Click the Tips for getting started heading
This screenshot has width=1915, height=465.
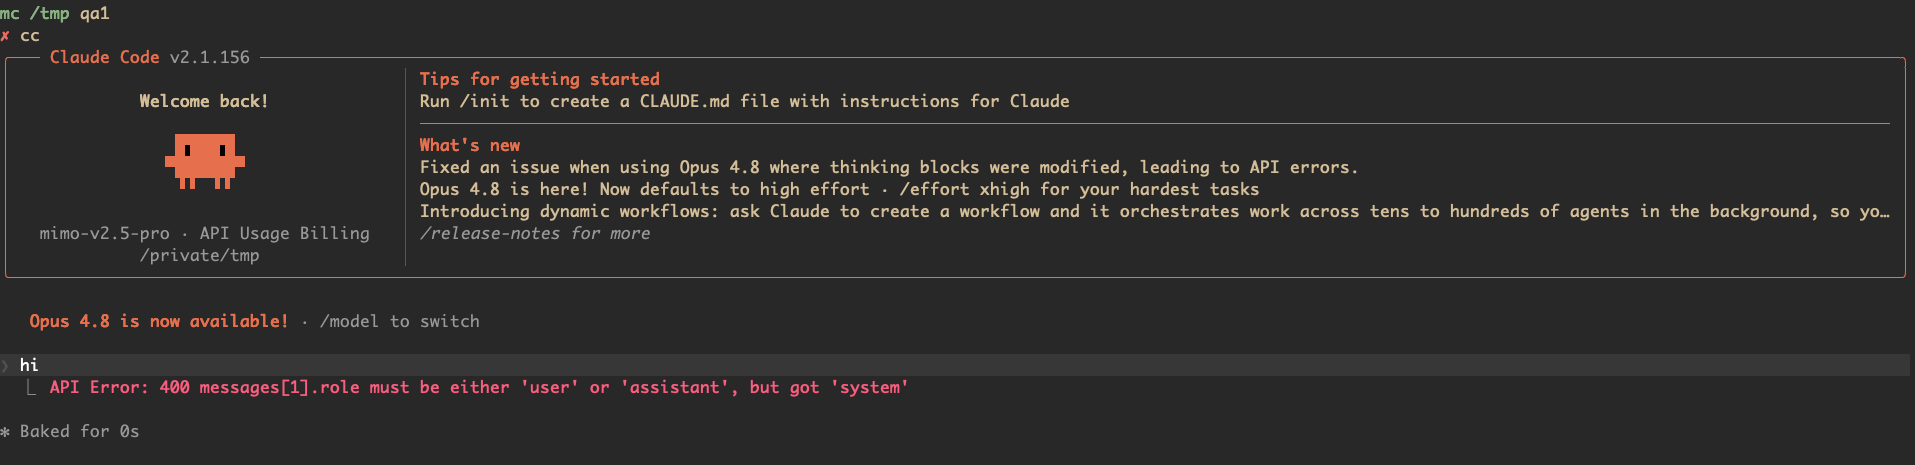pos(540,79)
